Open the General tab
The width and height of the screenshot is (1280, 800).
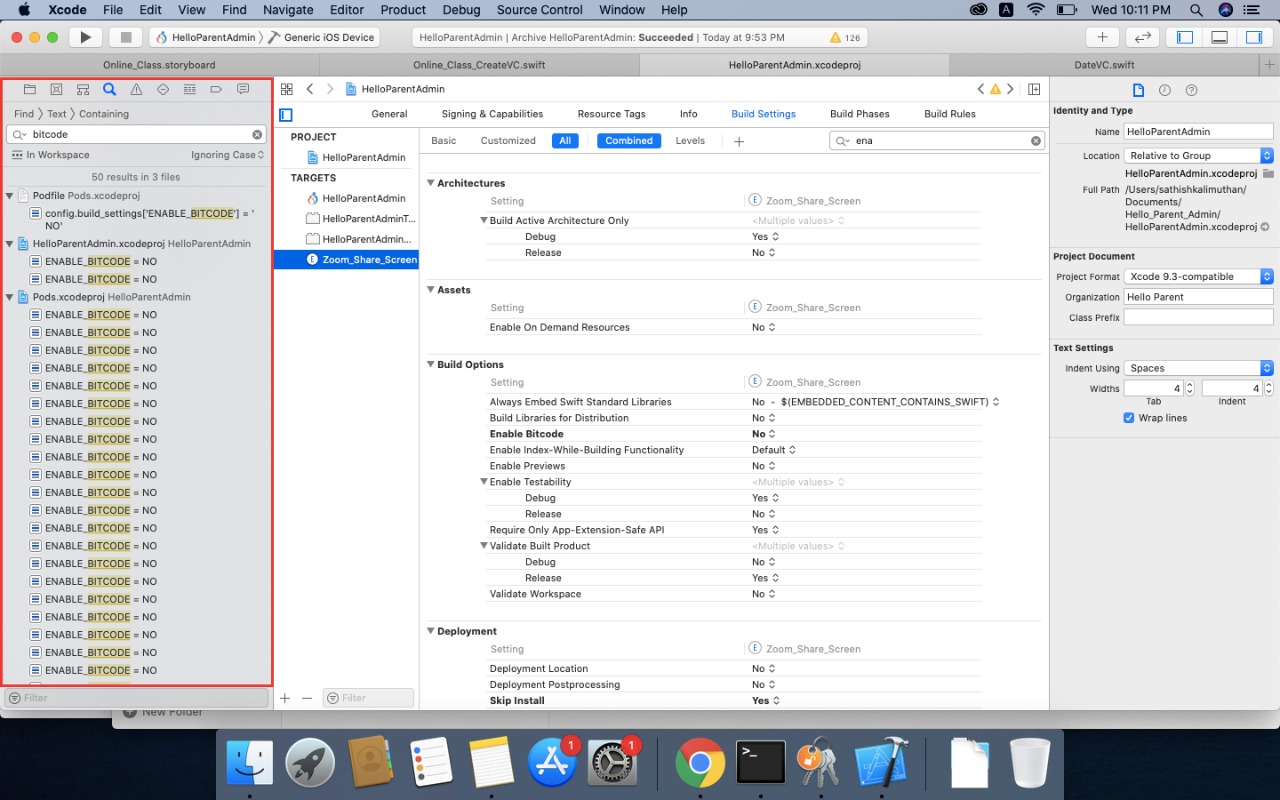click(x=389, y=114)
